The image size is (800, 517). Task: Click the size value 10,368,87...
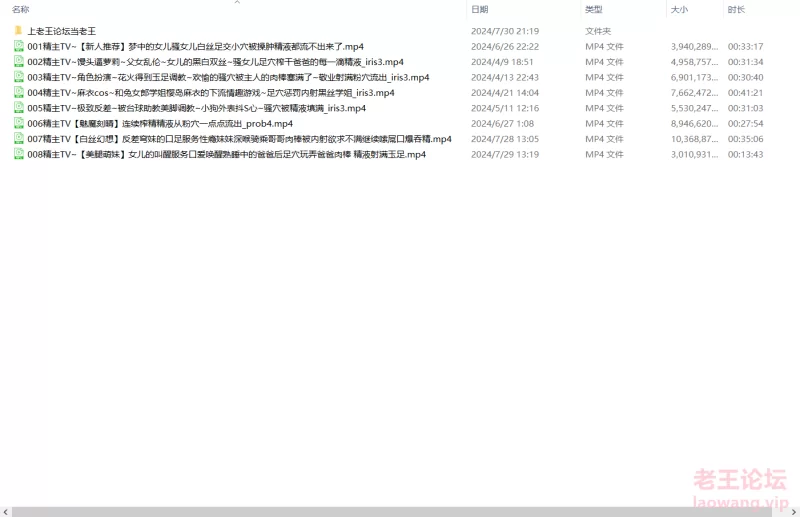pos(694,139)
